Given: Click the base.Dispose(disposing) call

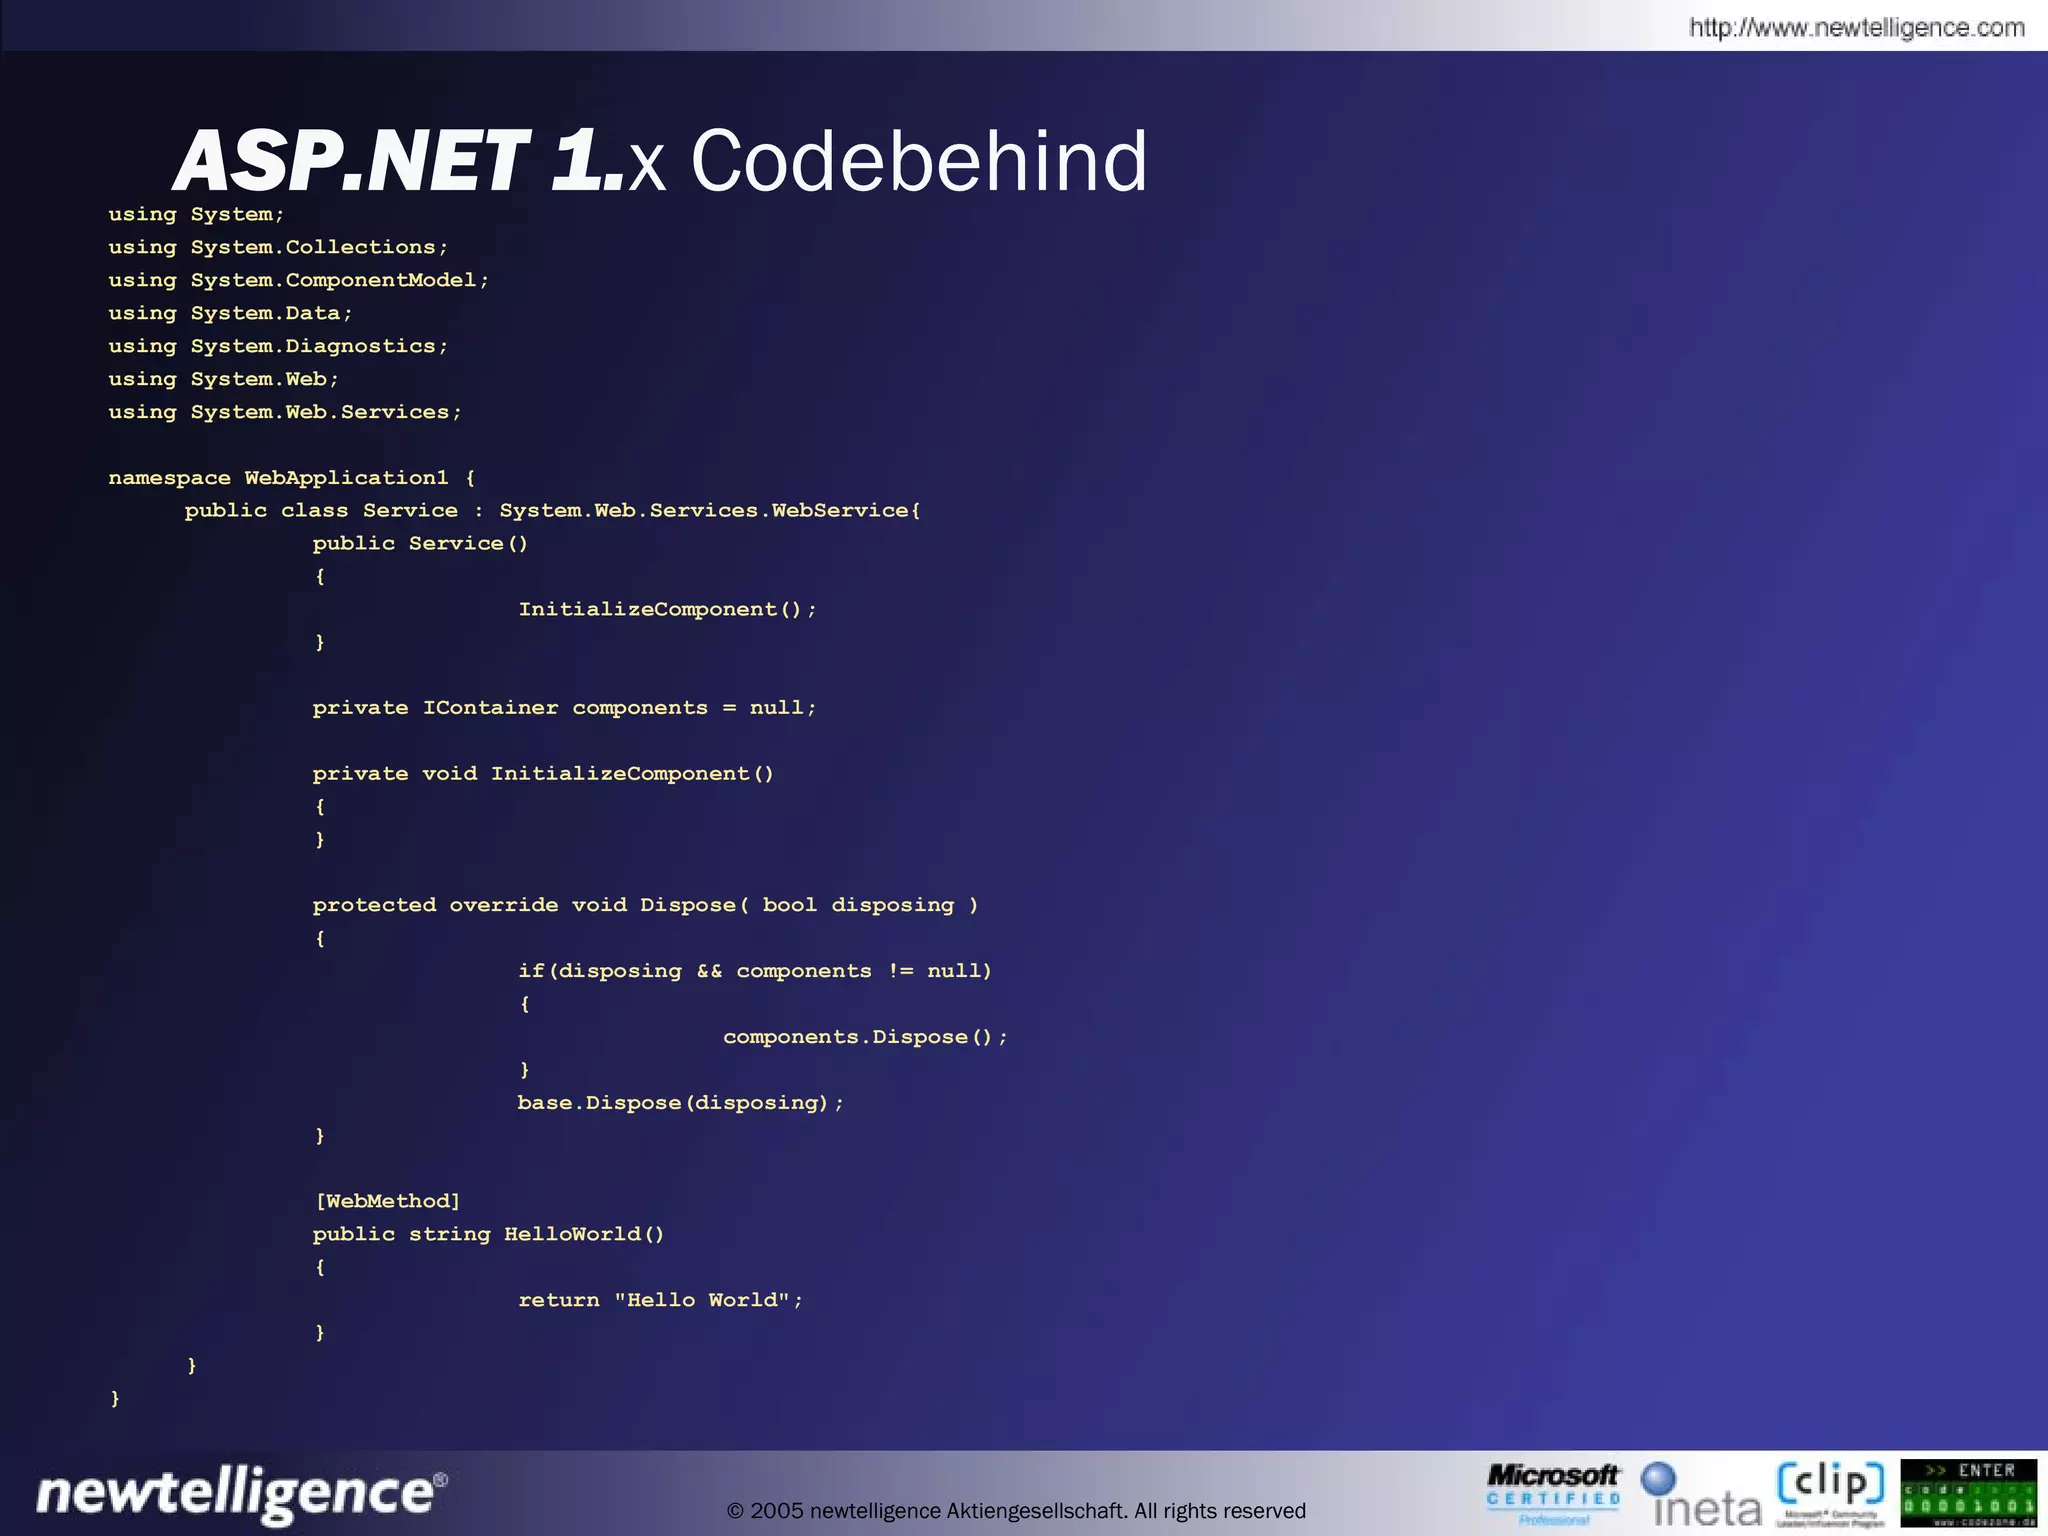Looking at the screenshot, I should [x=680, y=1103].
